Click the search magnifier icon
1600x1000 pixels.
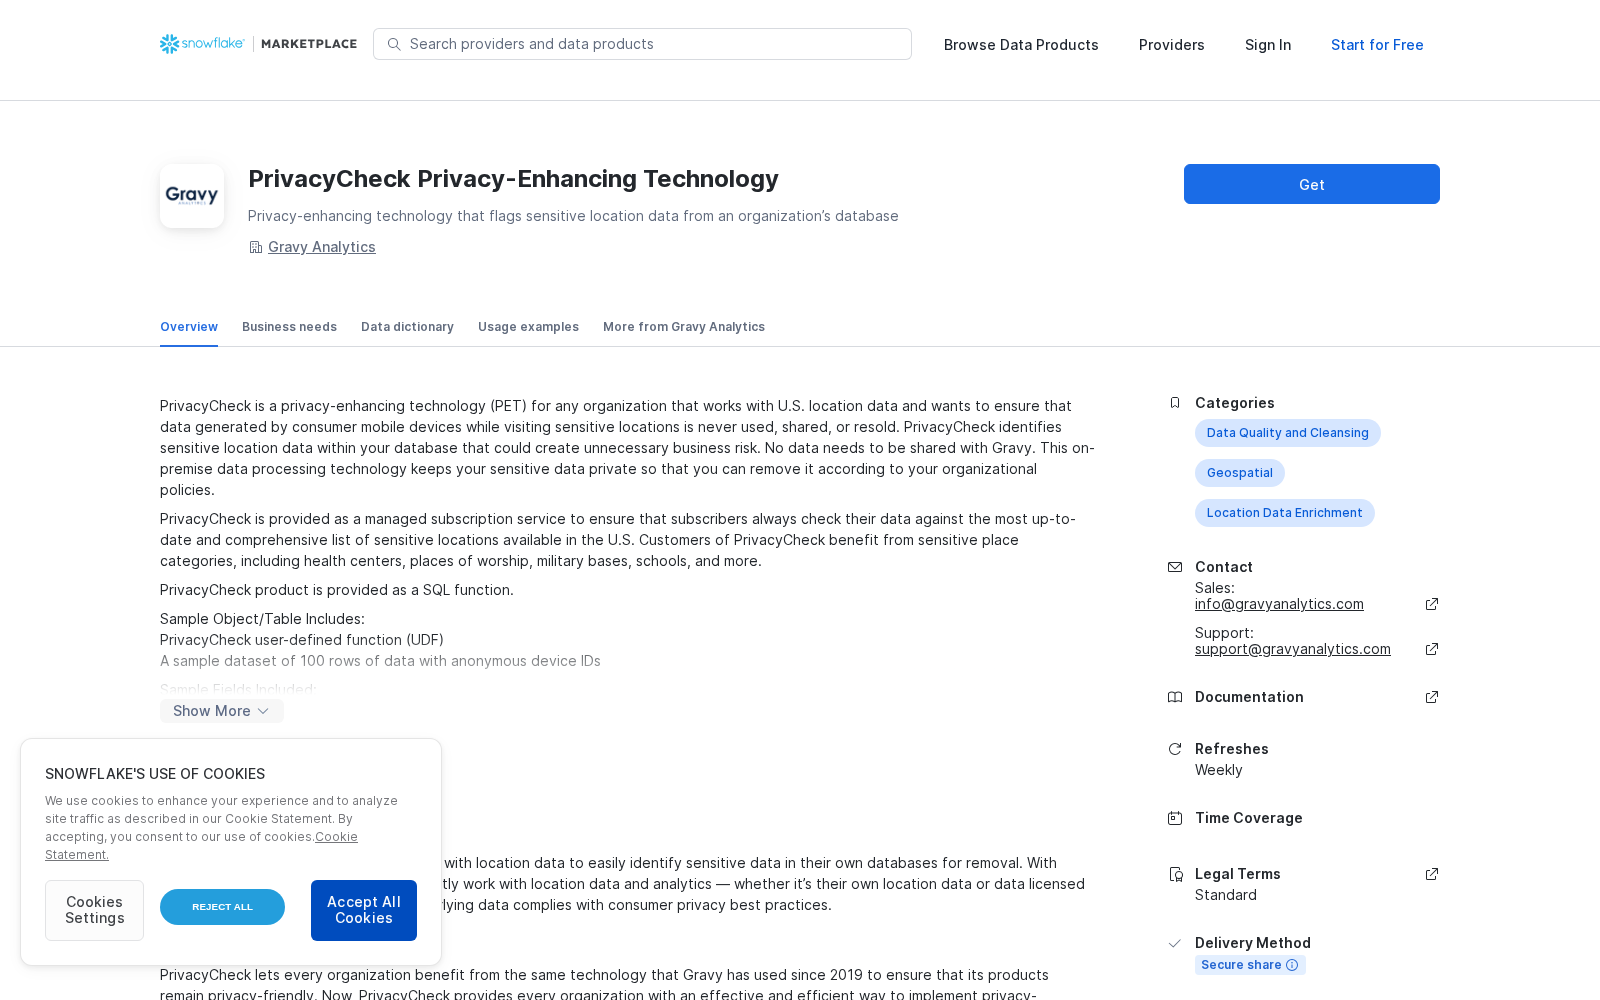(x=394, y=44)
